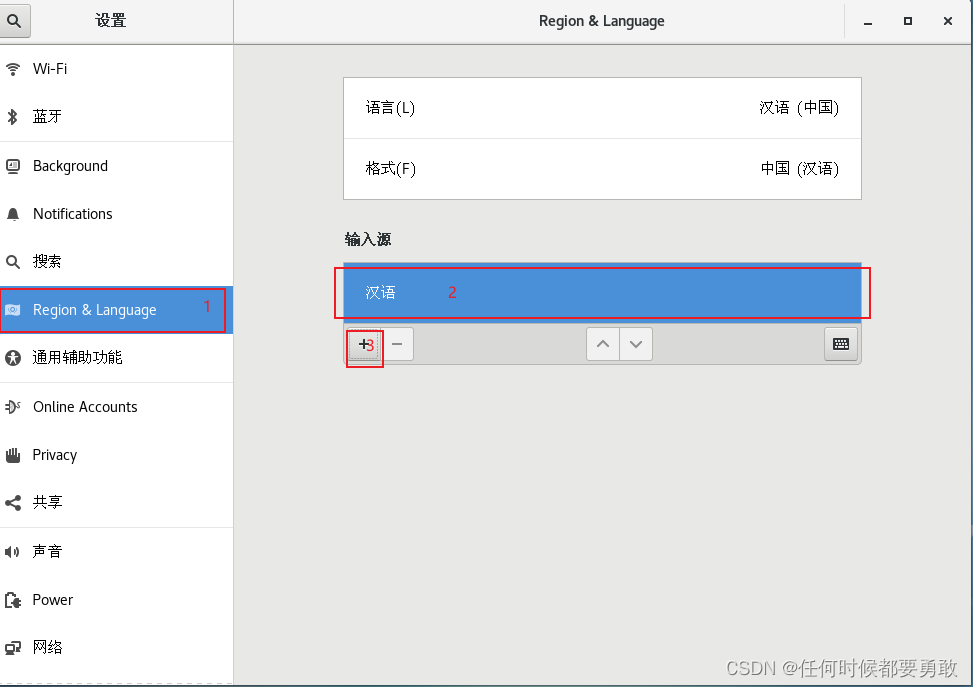Open the 声音 sound panel
Screen dimensions: 973x687
(117, 551)
